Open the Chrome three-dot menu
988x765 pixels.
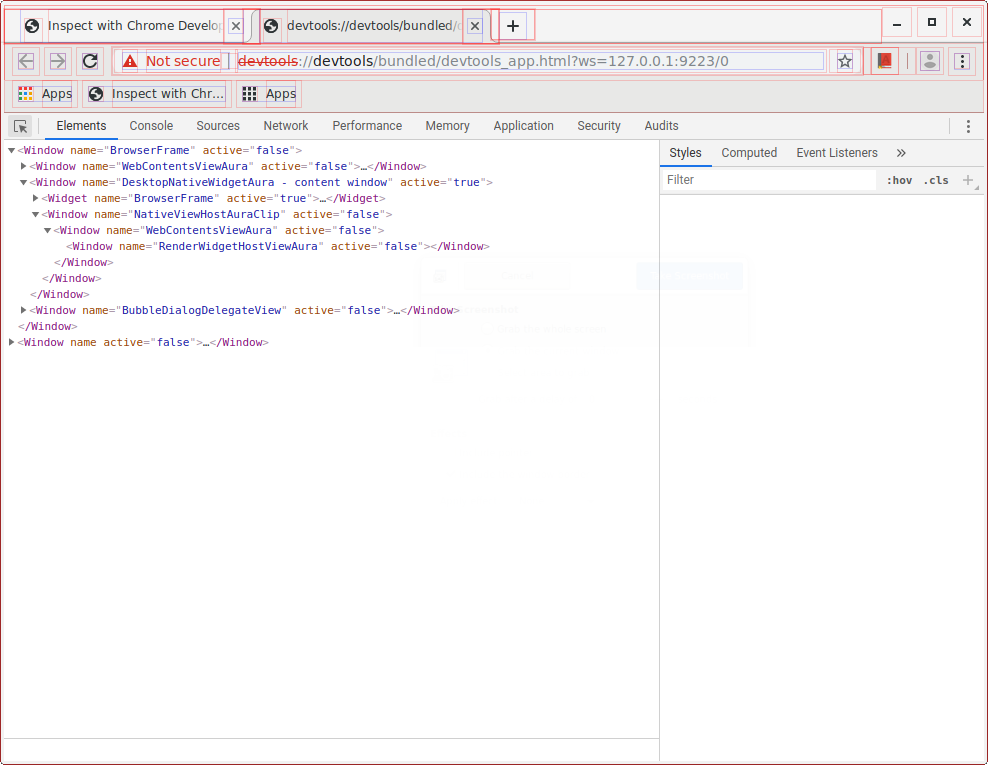tap(962, 61)
